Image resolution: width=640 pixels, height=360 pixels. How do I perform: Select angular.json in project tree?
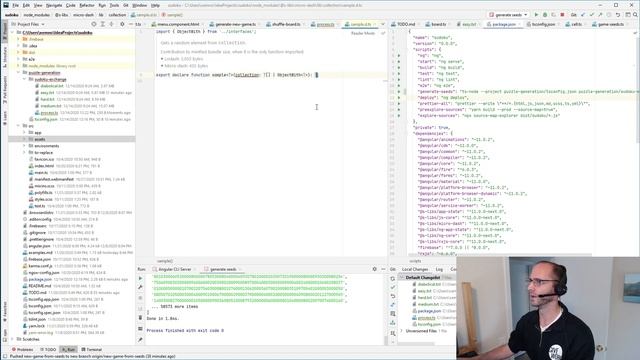[39, 246]
